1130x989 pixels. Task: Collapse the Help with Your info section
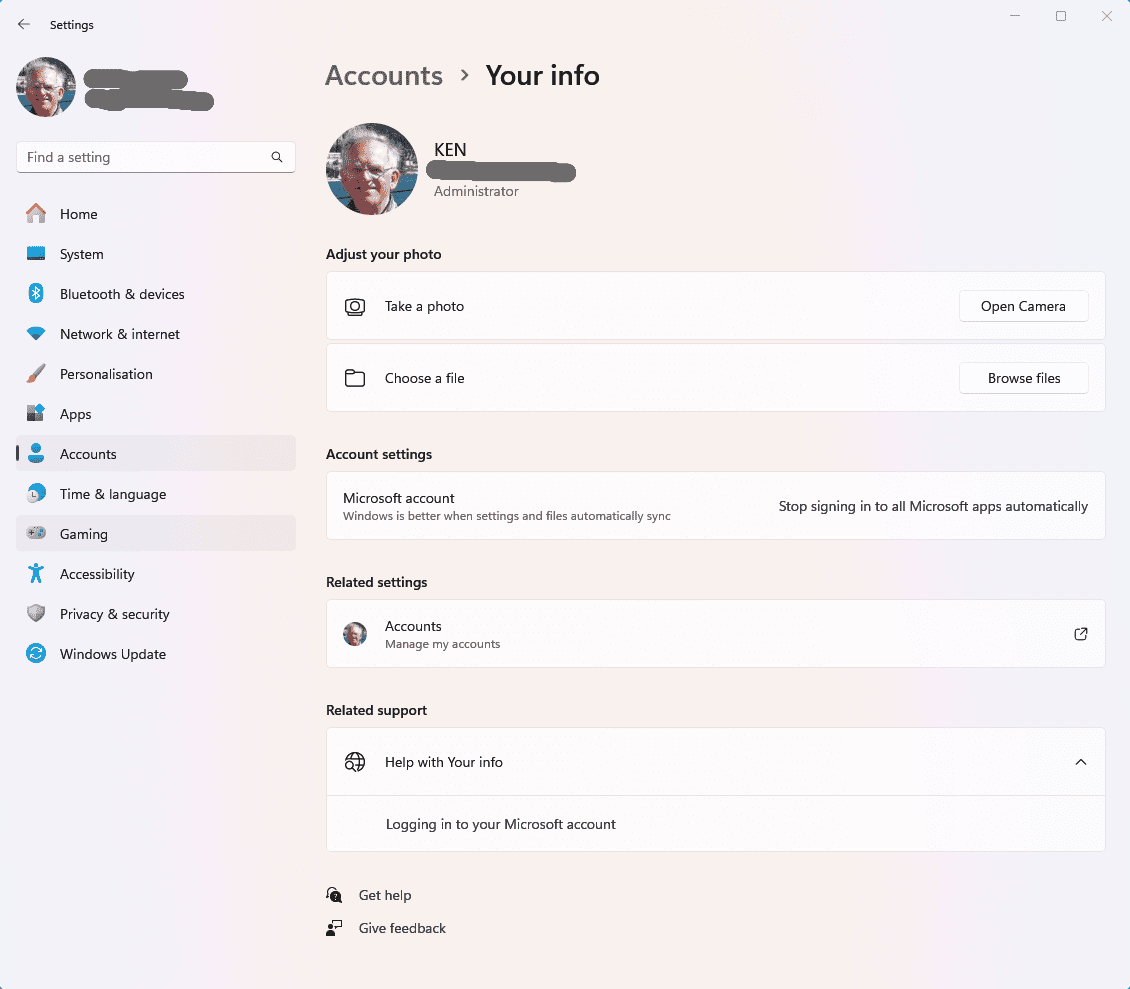(x=1080, y=762)
